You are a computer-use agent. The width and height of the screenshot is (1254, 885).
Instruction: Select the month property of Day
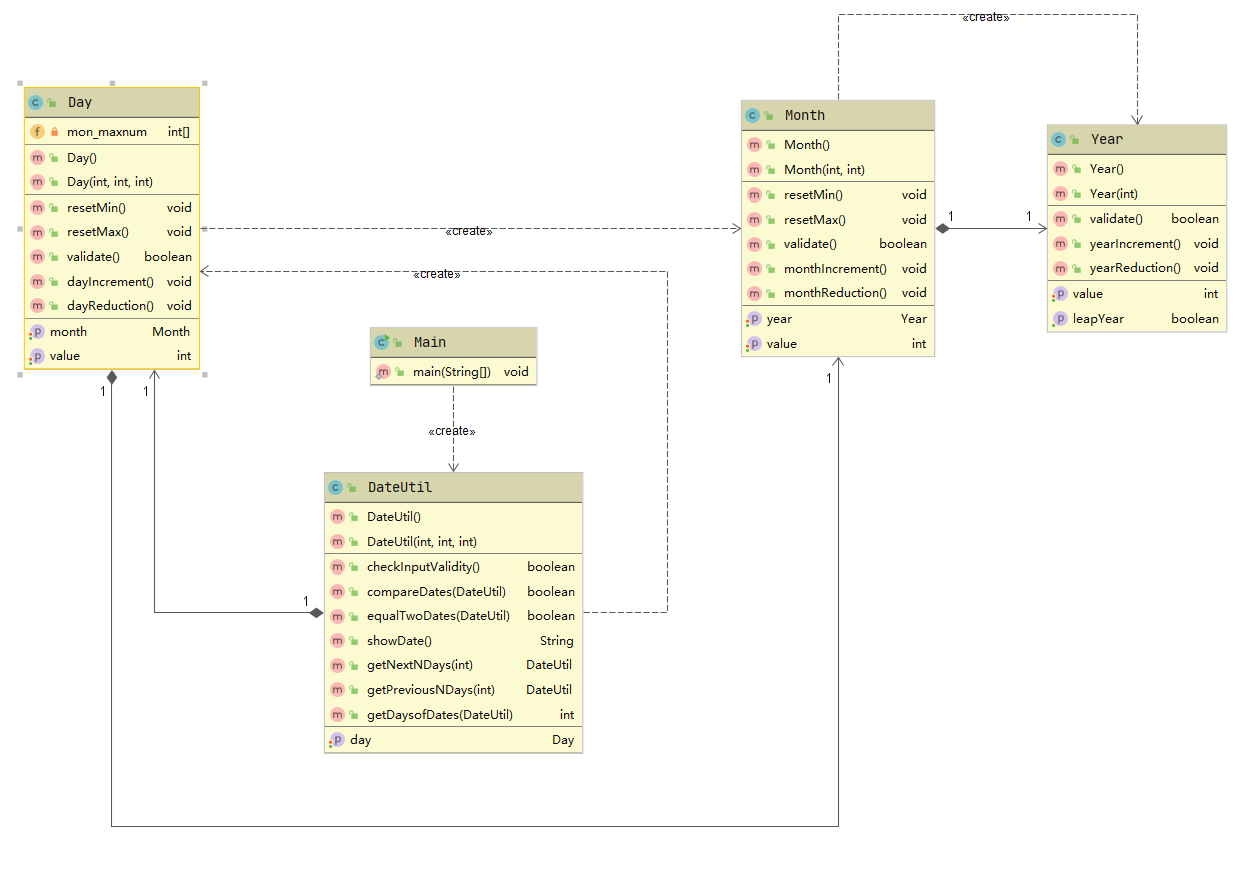click(x=111, y=331)
